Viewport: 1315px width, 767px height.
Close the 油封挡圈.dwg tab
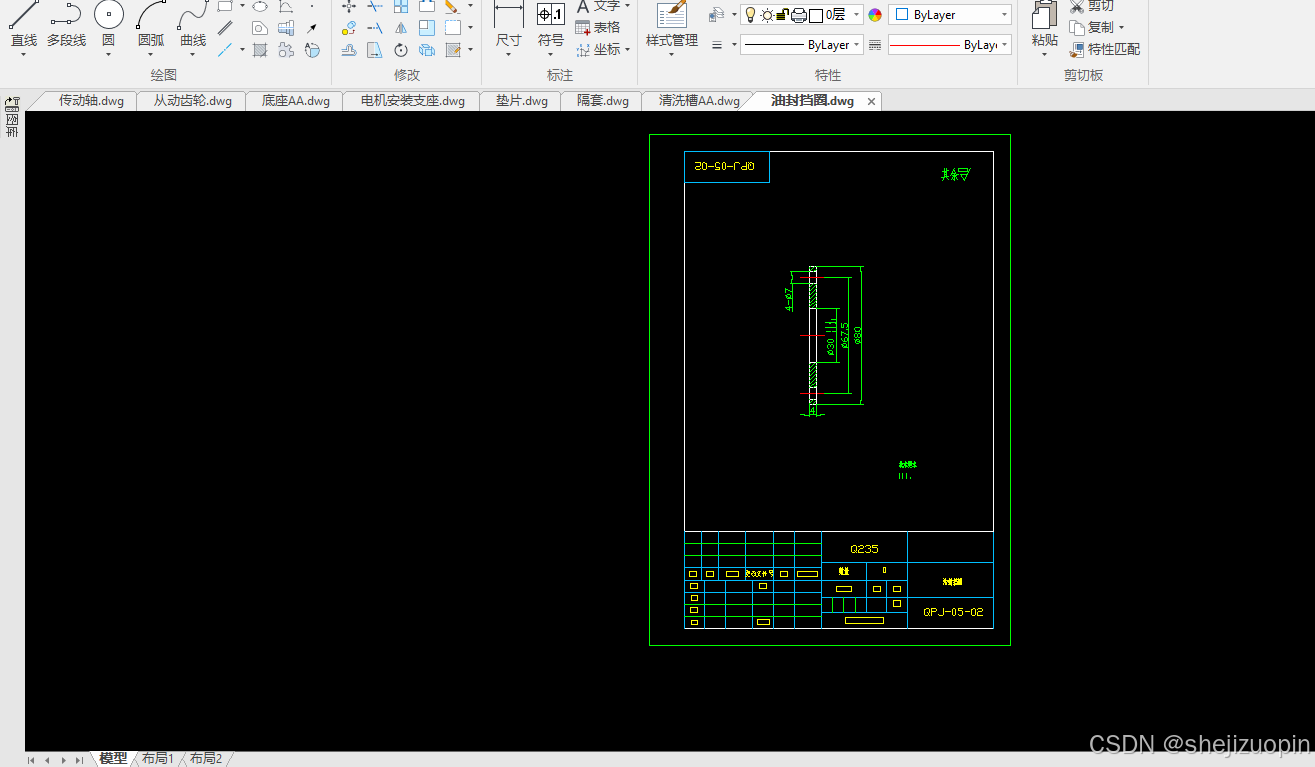tap(871, 102)
